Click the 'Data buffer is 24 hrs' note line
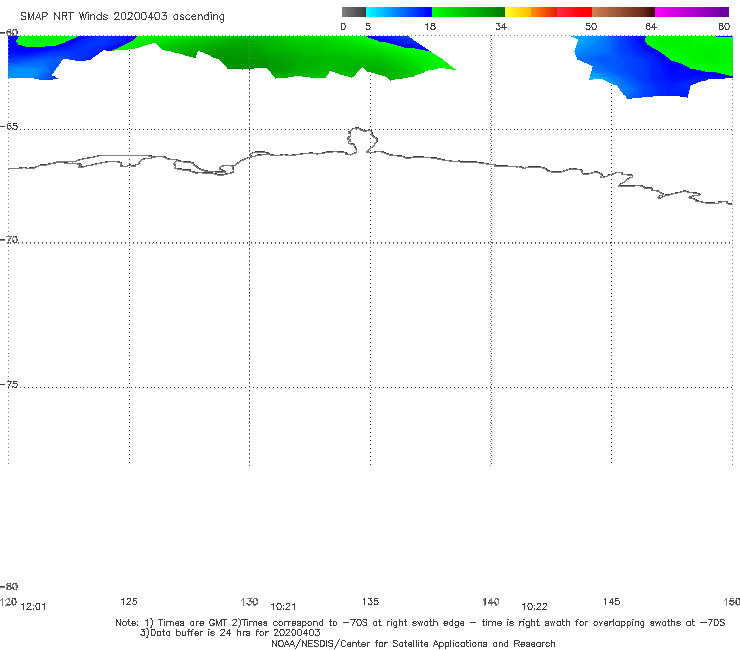This screenshot has height=650, width=740. point(230,633)
